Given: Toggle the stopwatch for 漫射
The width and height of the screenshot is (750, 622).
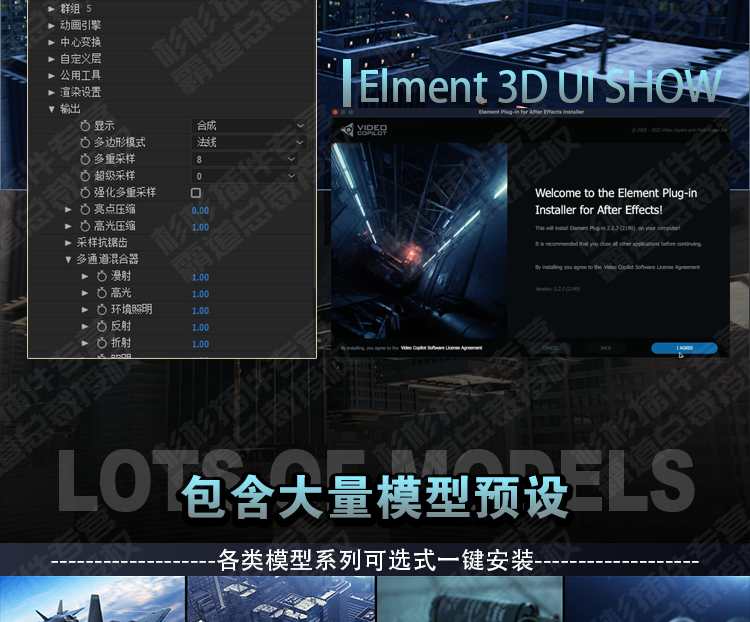Looking at the screenshot, I should [x=102, y=277].
